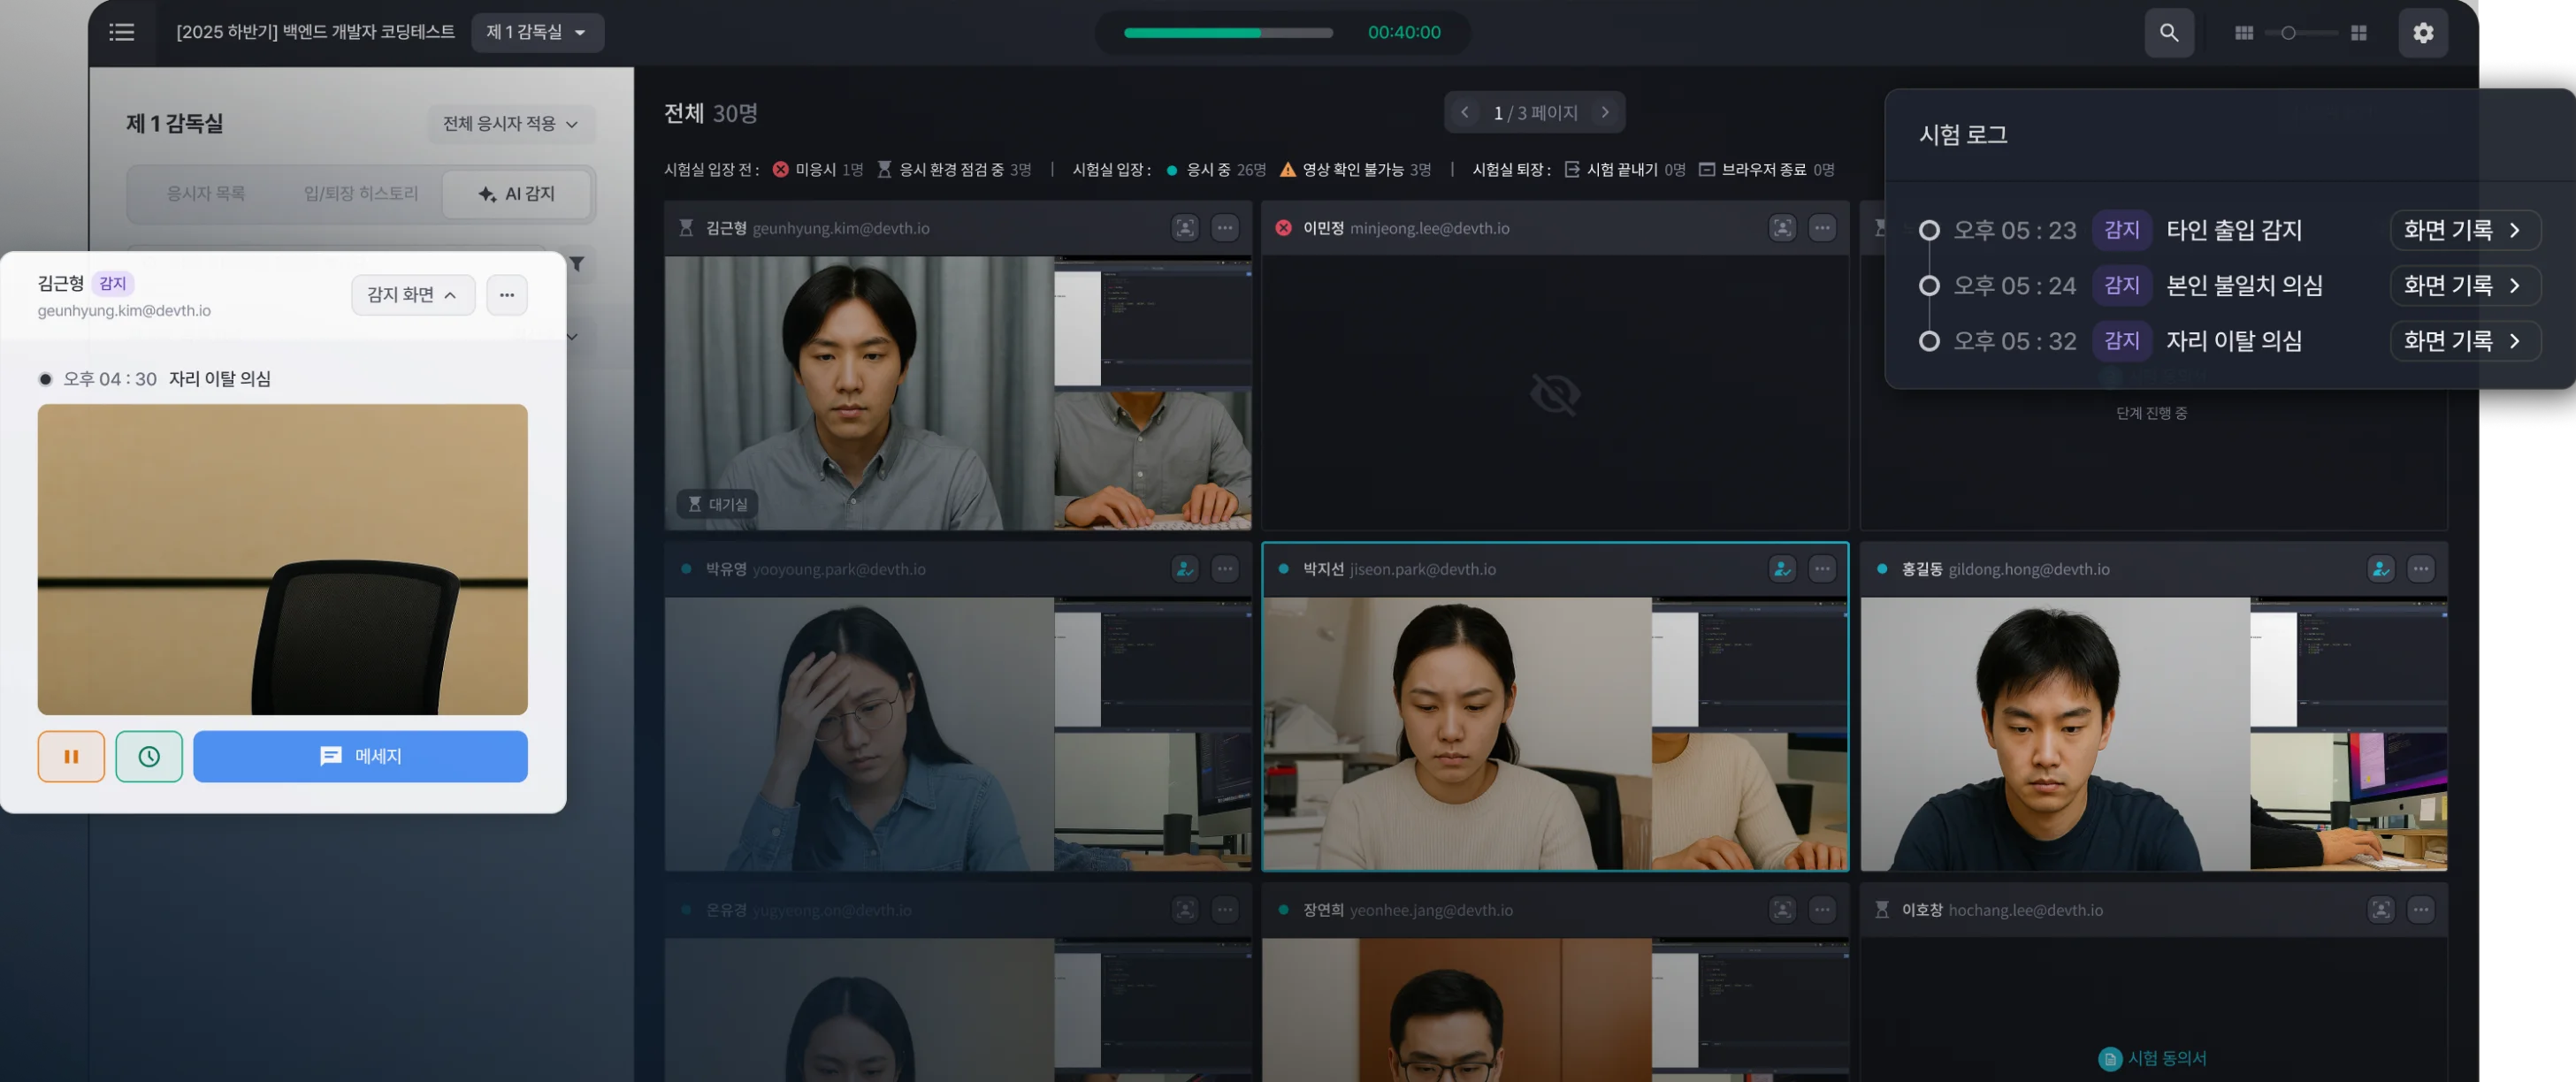Click the hidden video eye-slash icon
Screen dimensions: 2576x1082
coord(1555,394)
